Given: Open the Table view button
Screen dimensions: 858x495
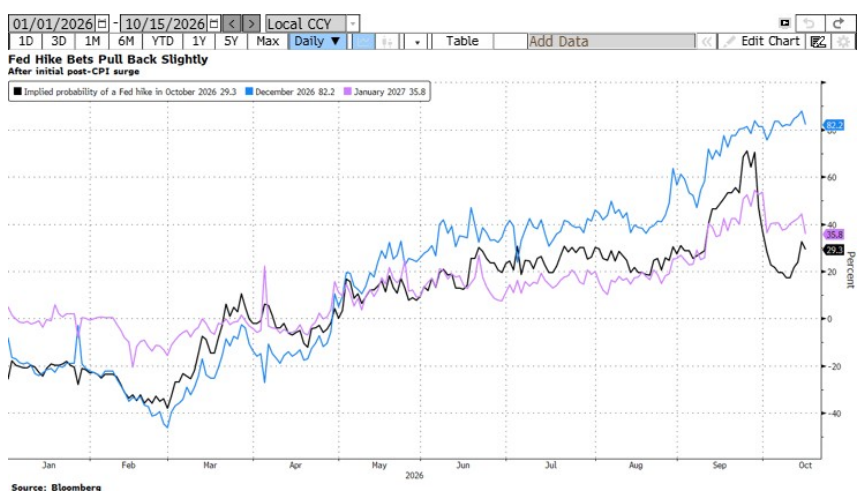Looking at the screenshot, I should [462, 41].
